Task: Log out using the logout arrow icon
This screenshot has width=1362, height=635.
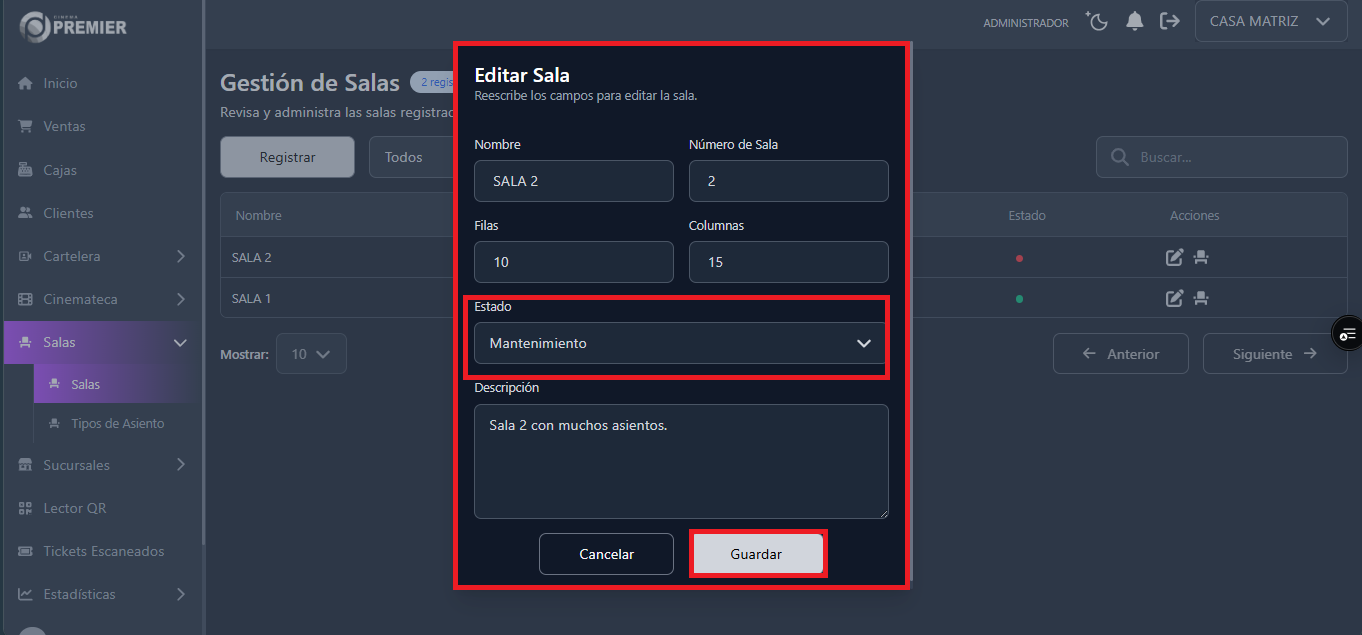Action: (x=1170, y=20)
